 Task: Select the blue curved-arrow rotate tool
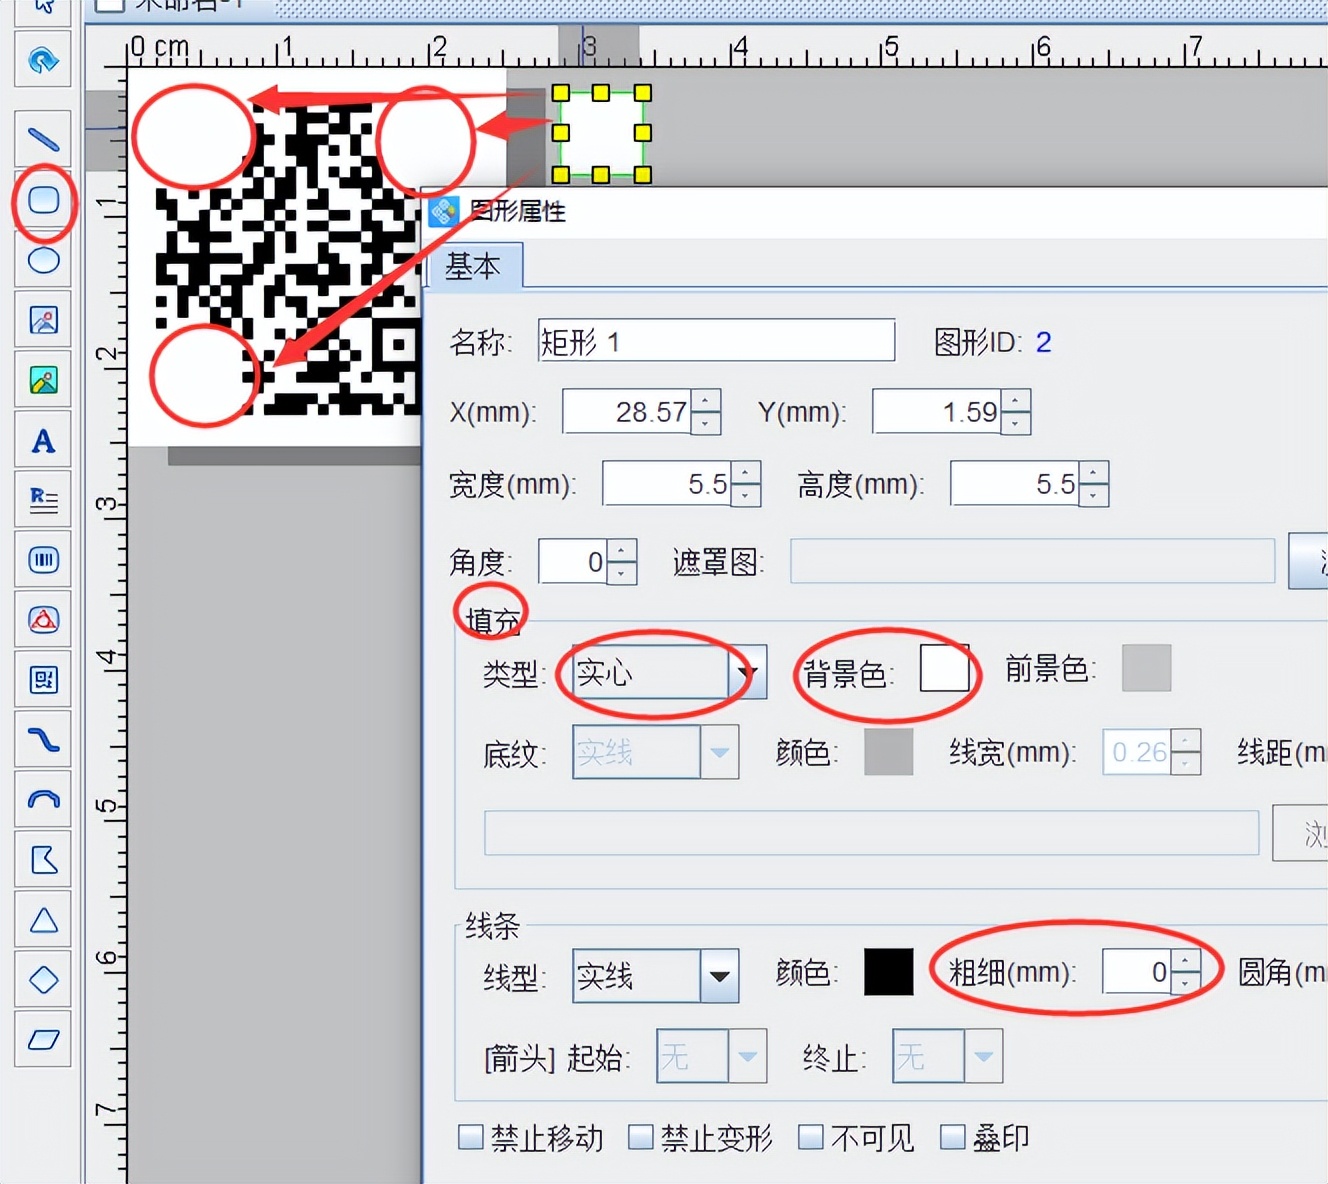(x=43, y=61)
